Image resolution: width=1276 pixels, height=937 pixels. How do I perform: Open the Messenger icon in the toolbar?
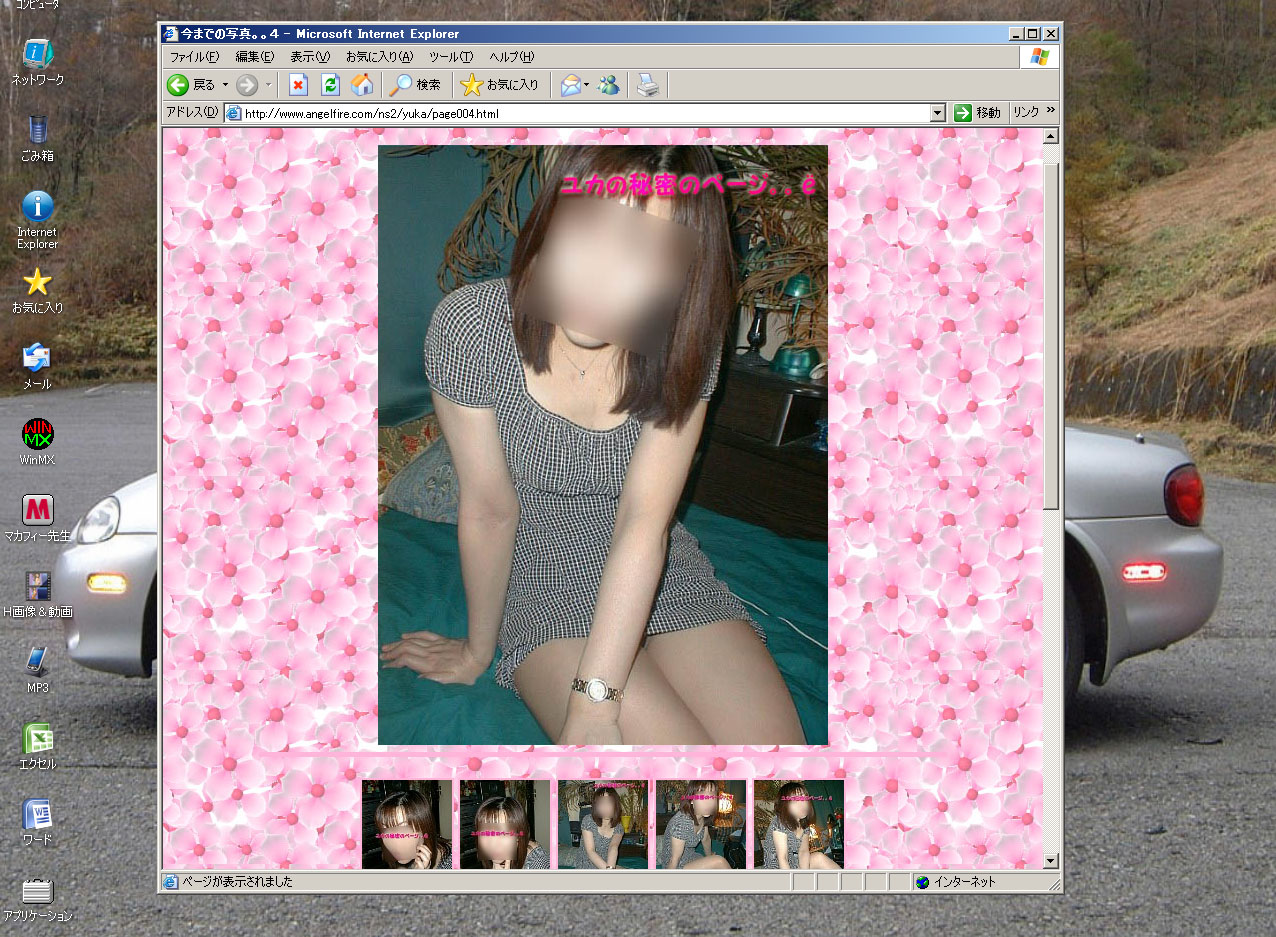tap(608, 85)
